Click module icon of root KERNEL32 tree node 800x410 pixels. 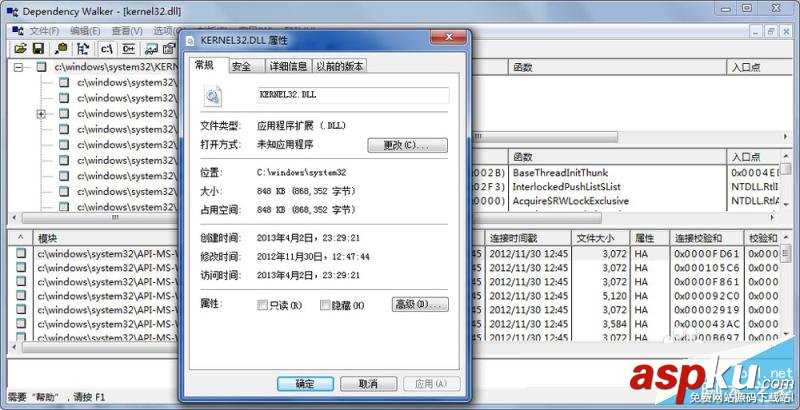(41, 67)
